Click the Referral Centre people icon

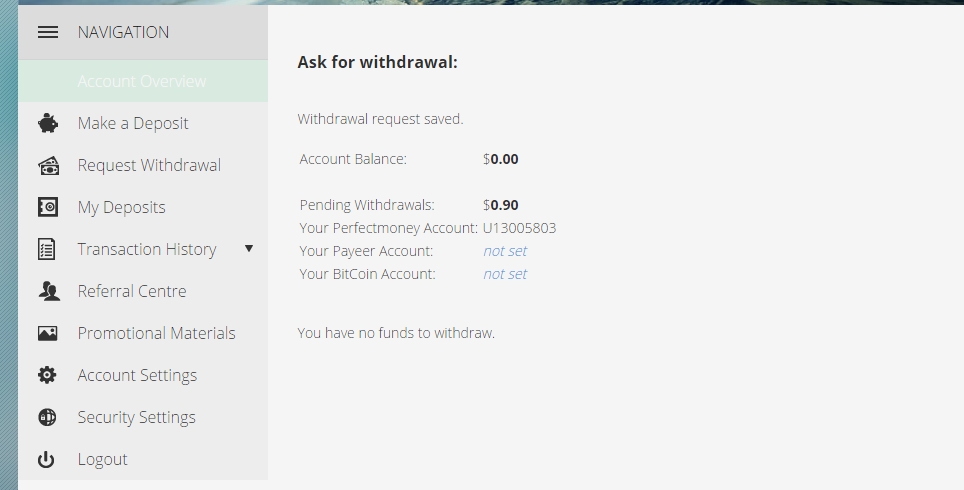[x=47, y=291]
